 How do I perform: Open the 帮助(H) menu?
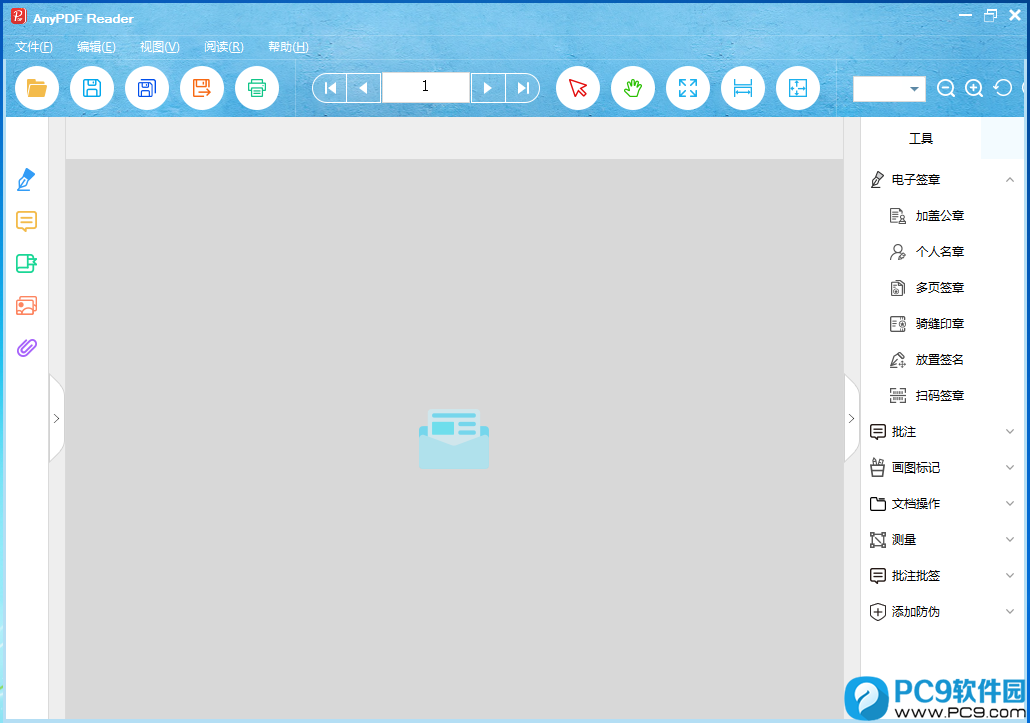288,47
